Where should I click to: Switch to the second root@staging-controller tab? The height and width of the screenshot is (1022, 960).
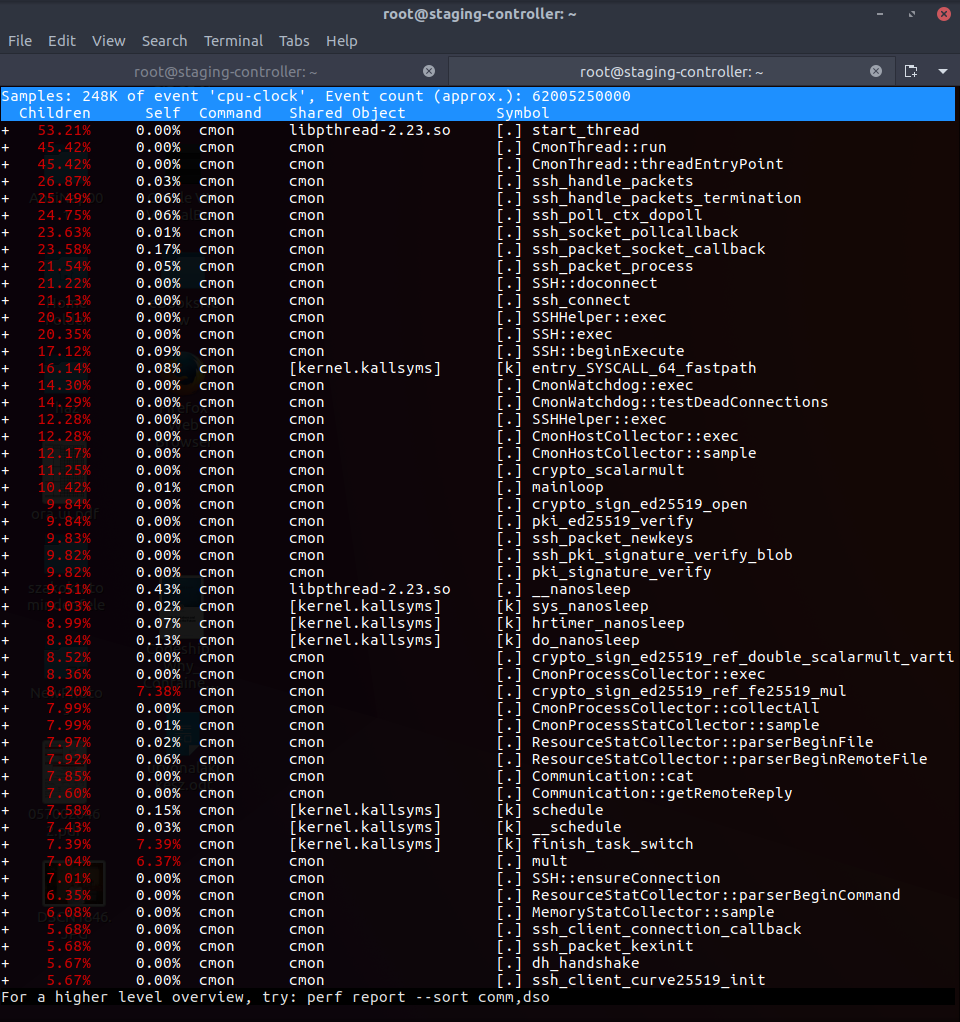click(x=671, y=72)
